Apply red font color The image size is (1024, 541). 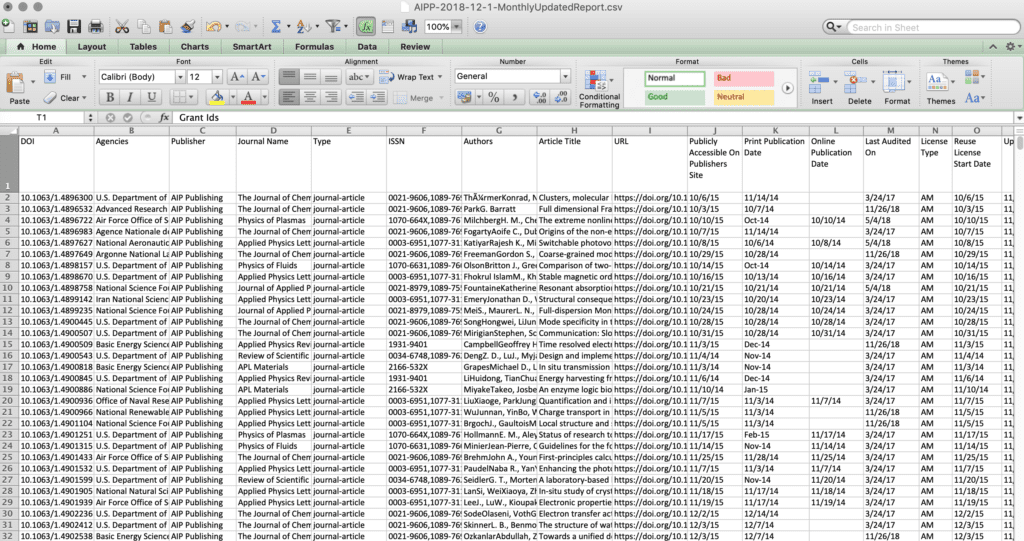[248, 97]
